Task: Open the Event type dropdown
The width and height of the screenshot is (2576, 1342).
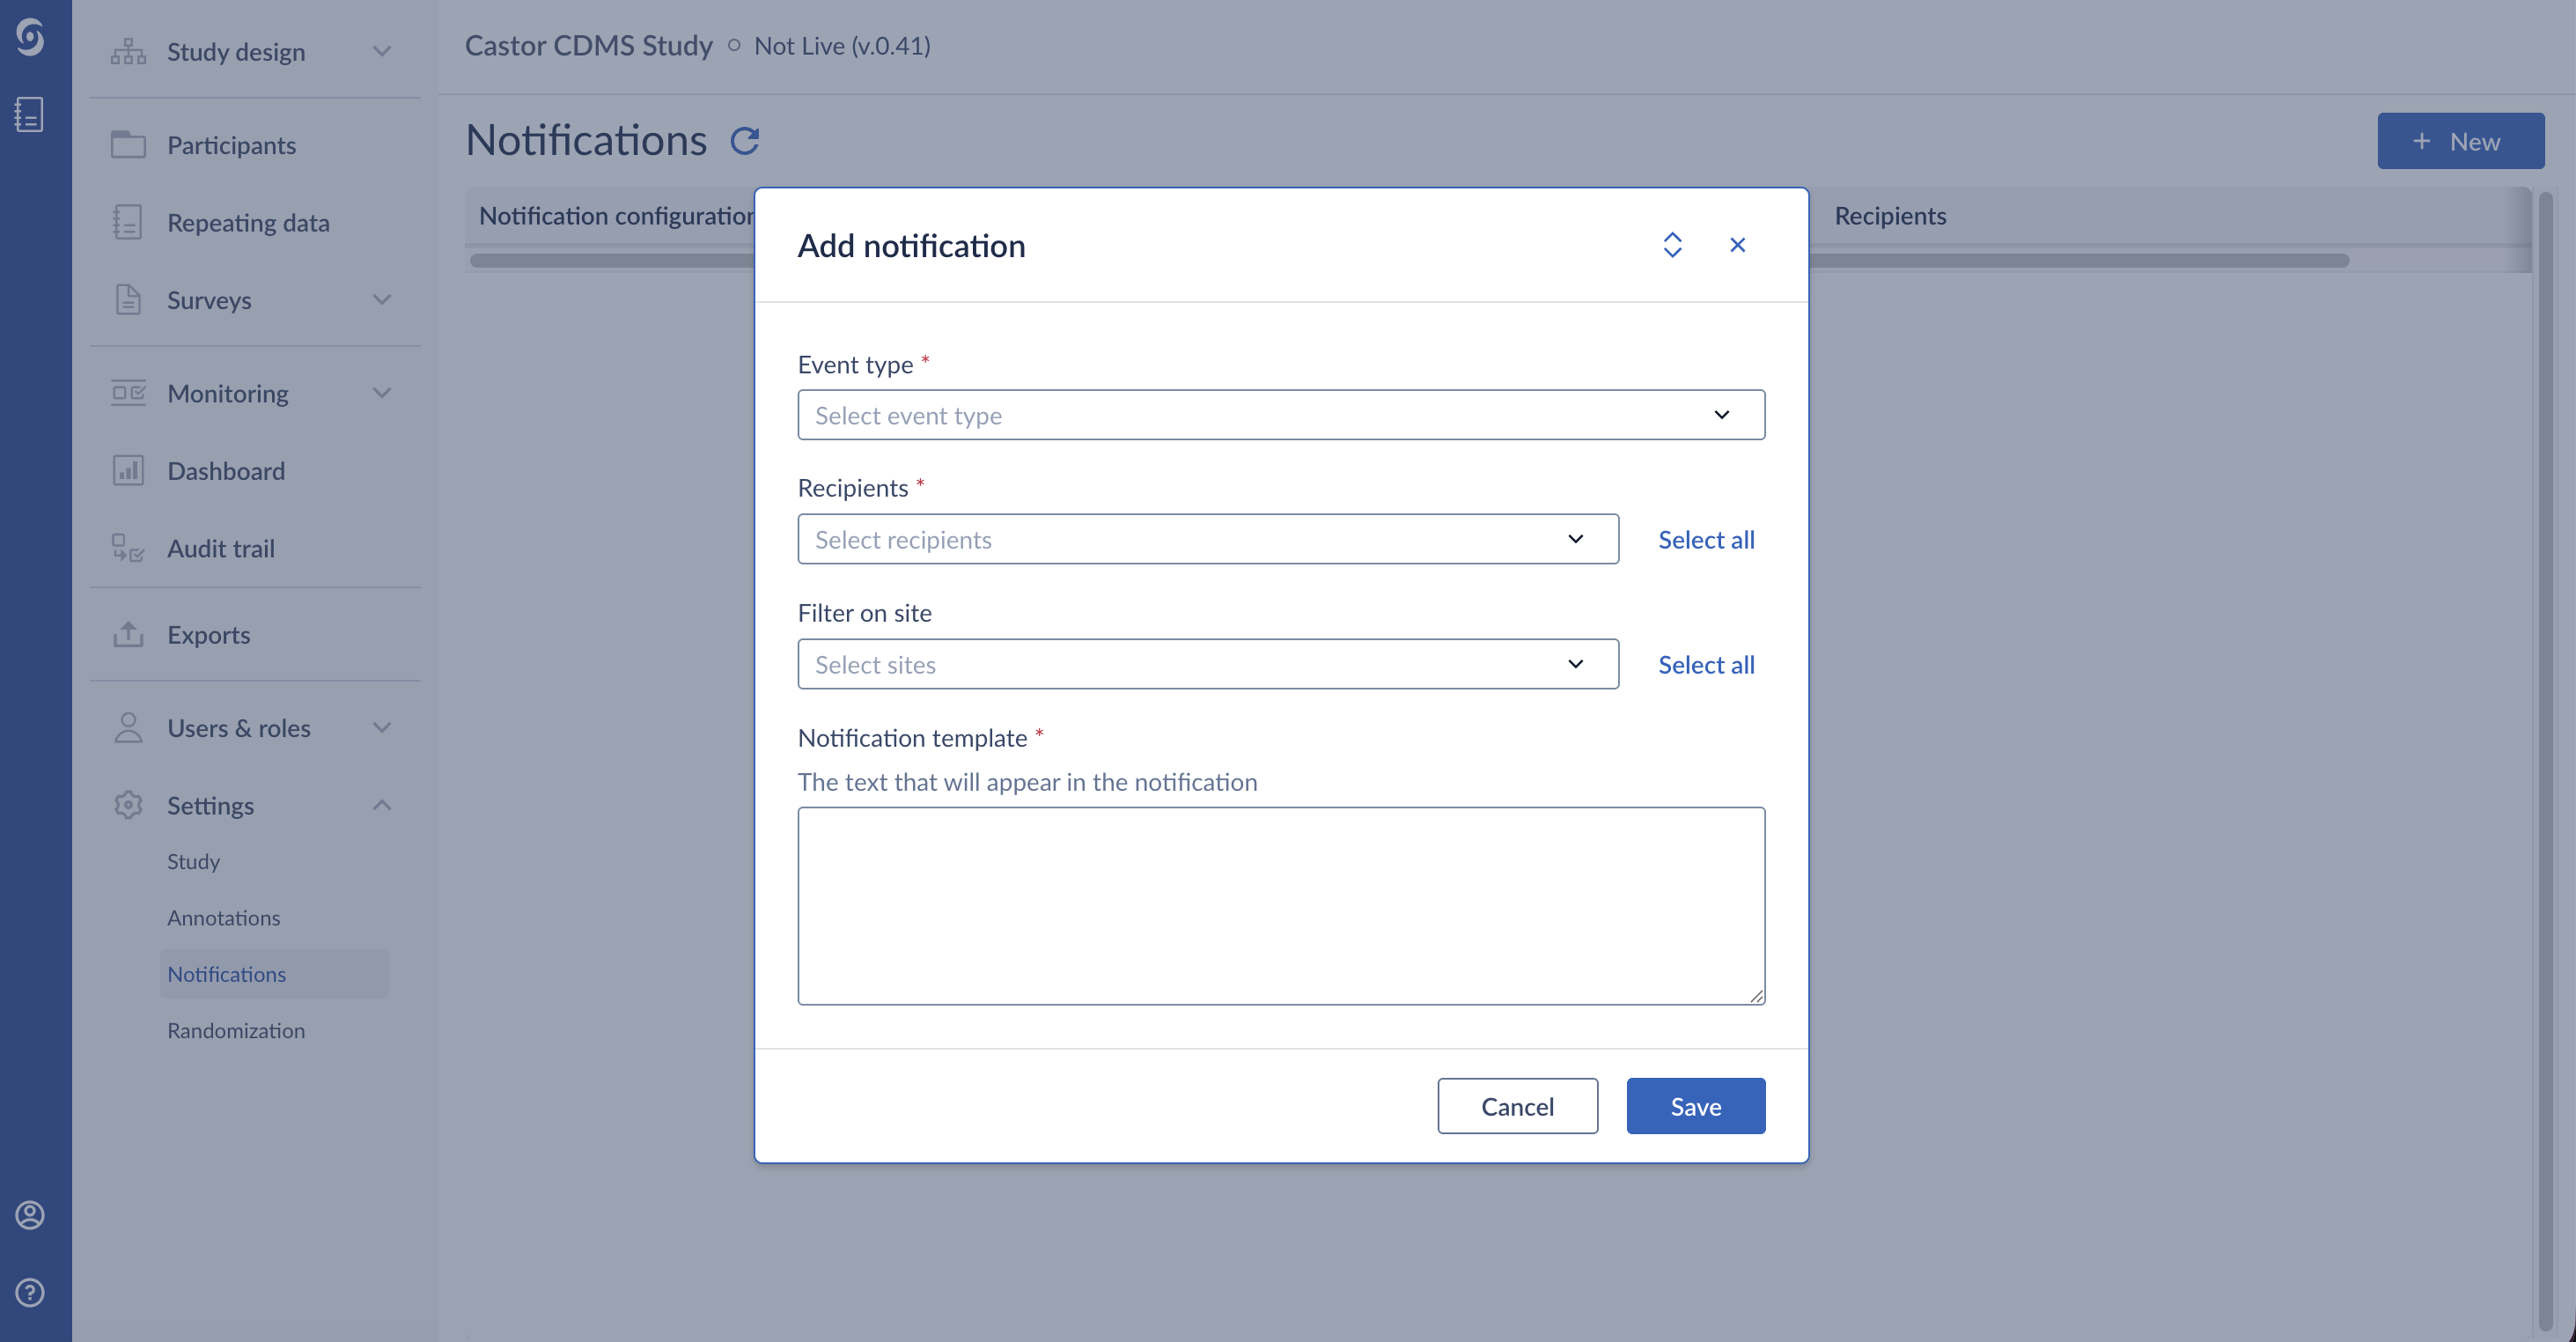Action: point(1281,414)
